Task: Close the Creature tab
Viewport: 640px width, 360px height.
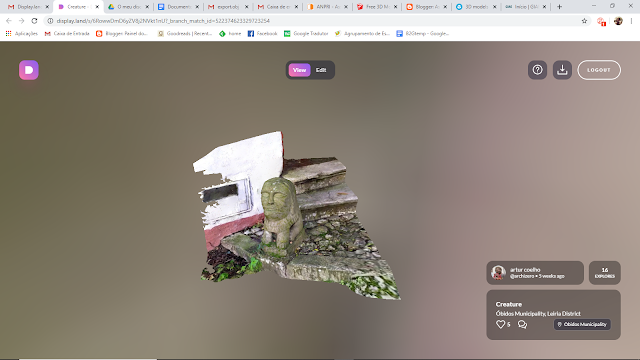Action: coord(97,7)
